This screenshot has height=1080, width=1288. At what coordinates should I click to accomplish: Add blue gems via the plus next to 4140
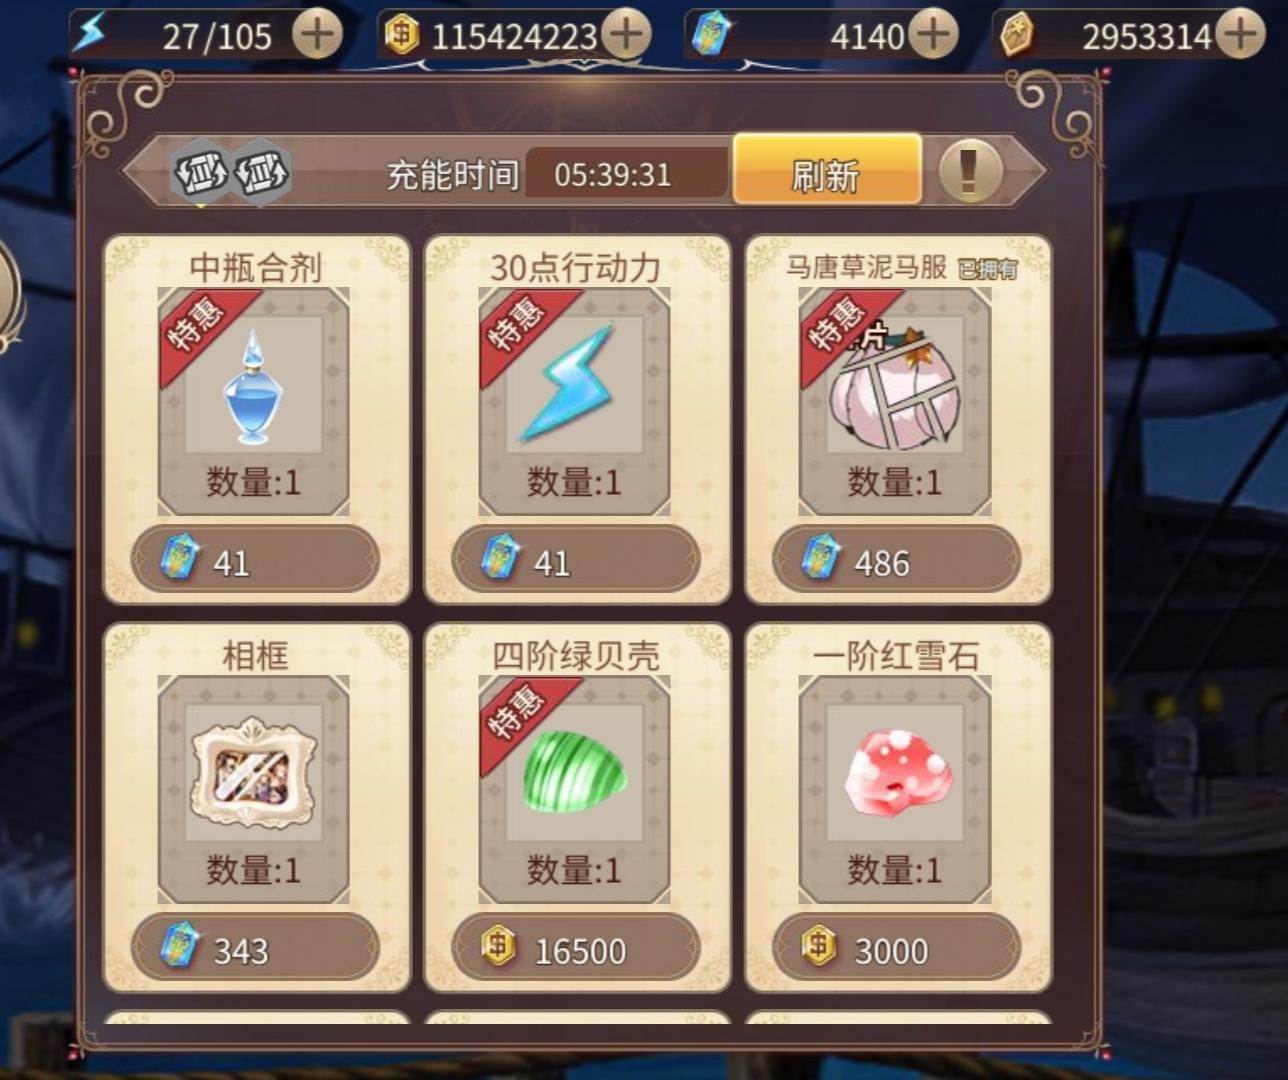point(932,35)
